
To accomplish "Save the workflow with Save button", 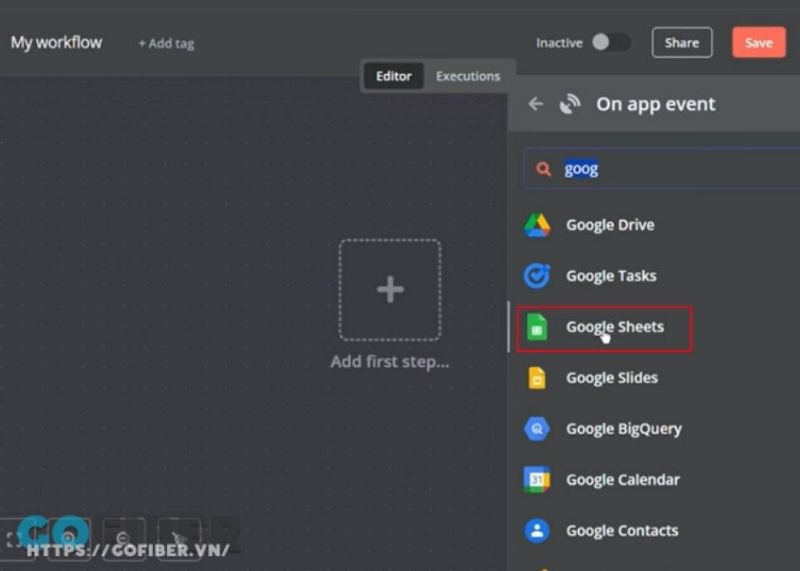I will click(759, 42).
